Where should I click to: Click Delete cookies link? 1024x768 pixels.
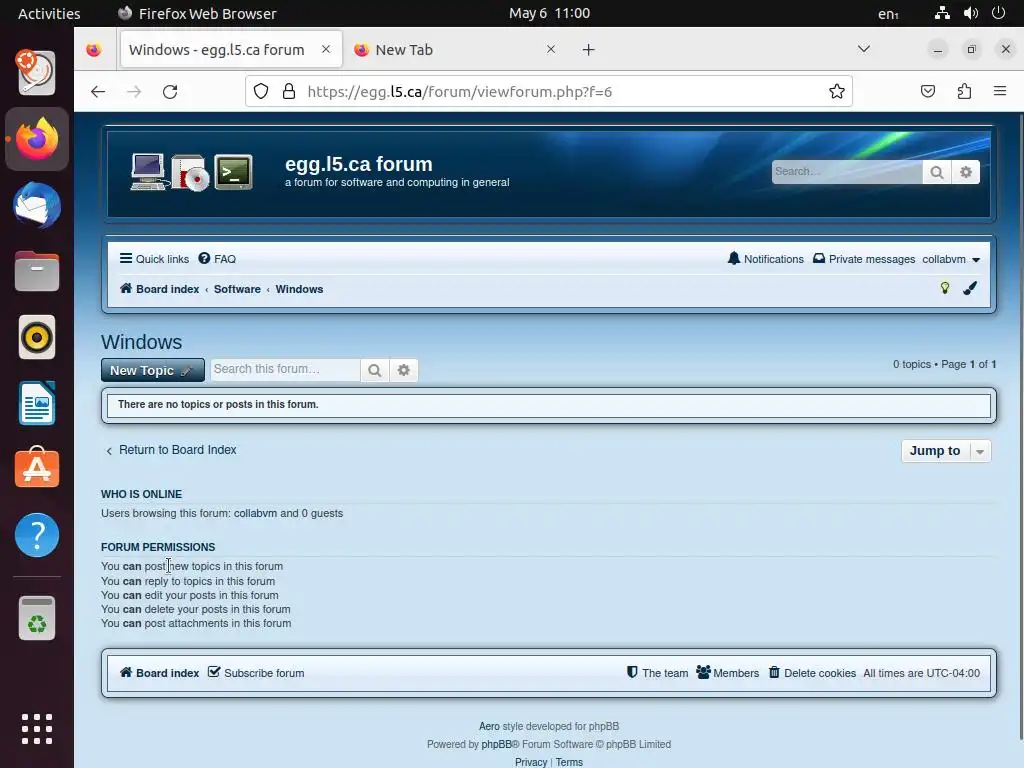tap(812, 673)
